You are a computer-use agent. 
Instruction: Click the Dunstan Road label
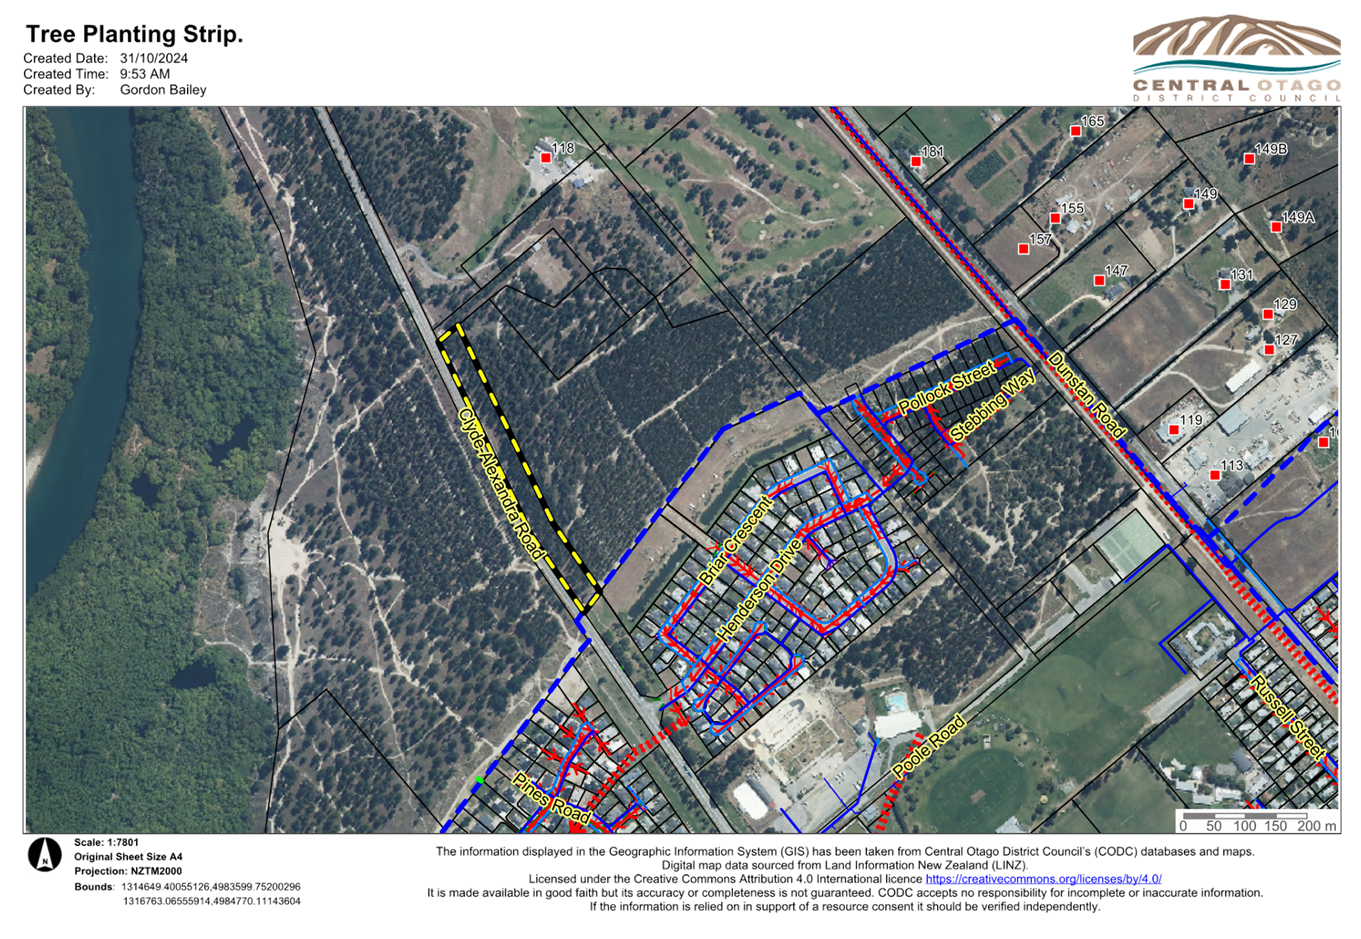coord(1088,395)
